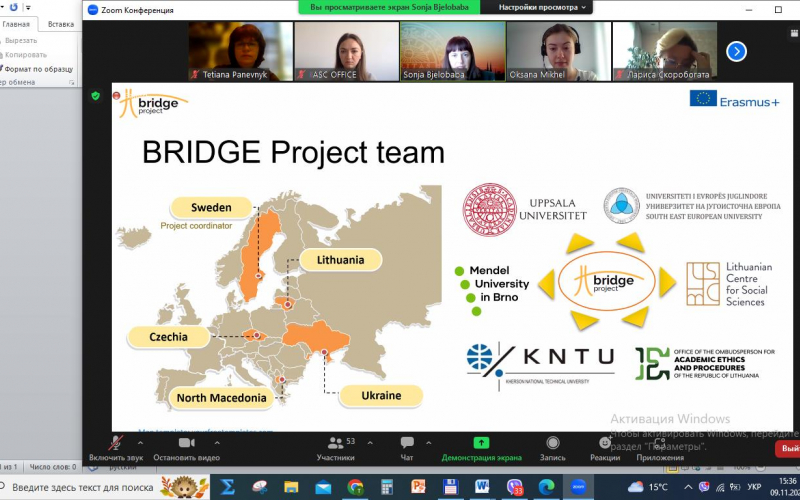800x500 pixels.
Task: Open Calculator from the taskbar
Action: pos(387,487)
